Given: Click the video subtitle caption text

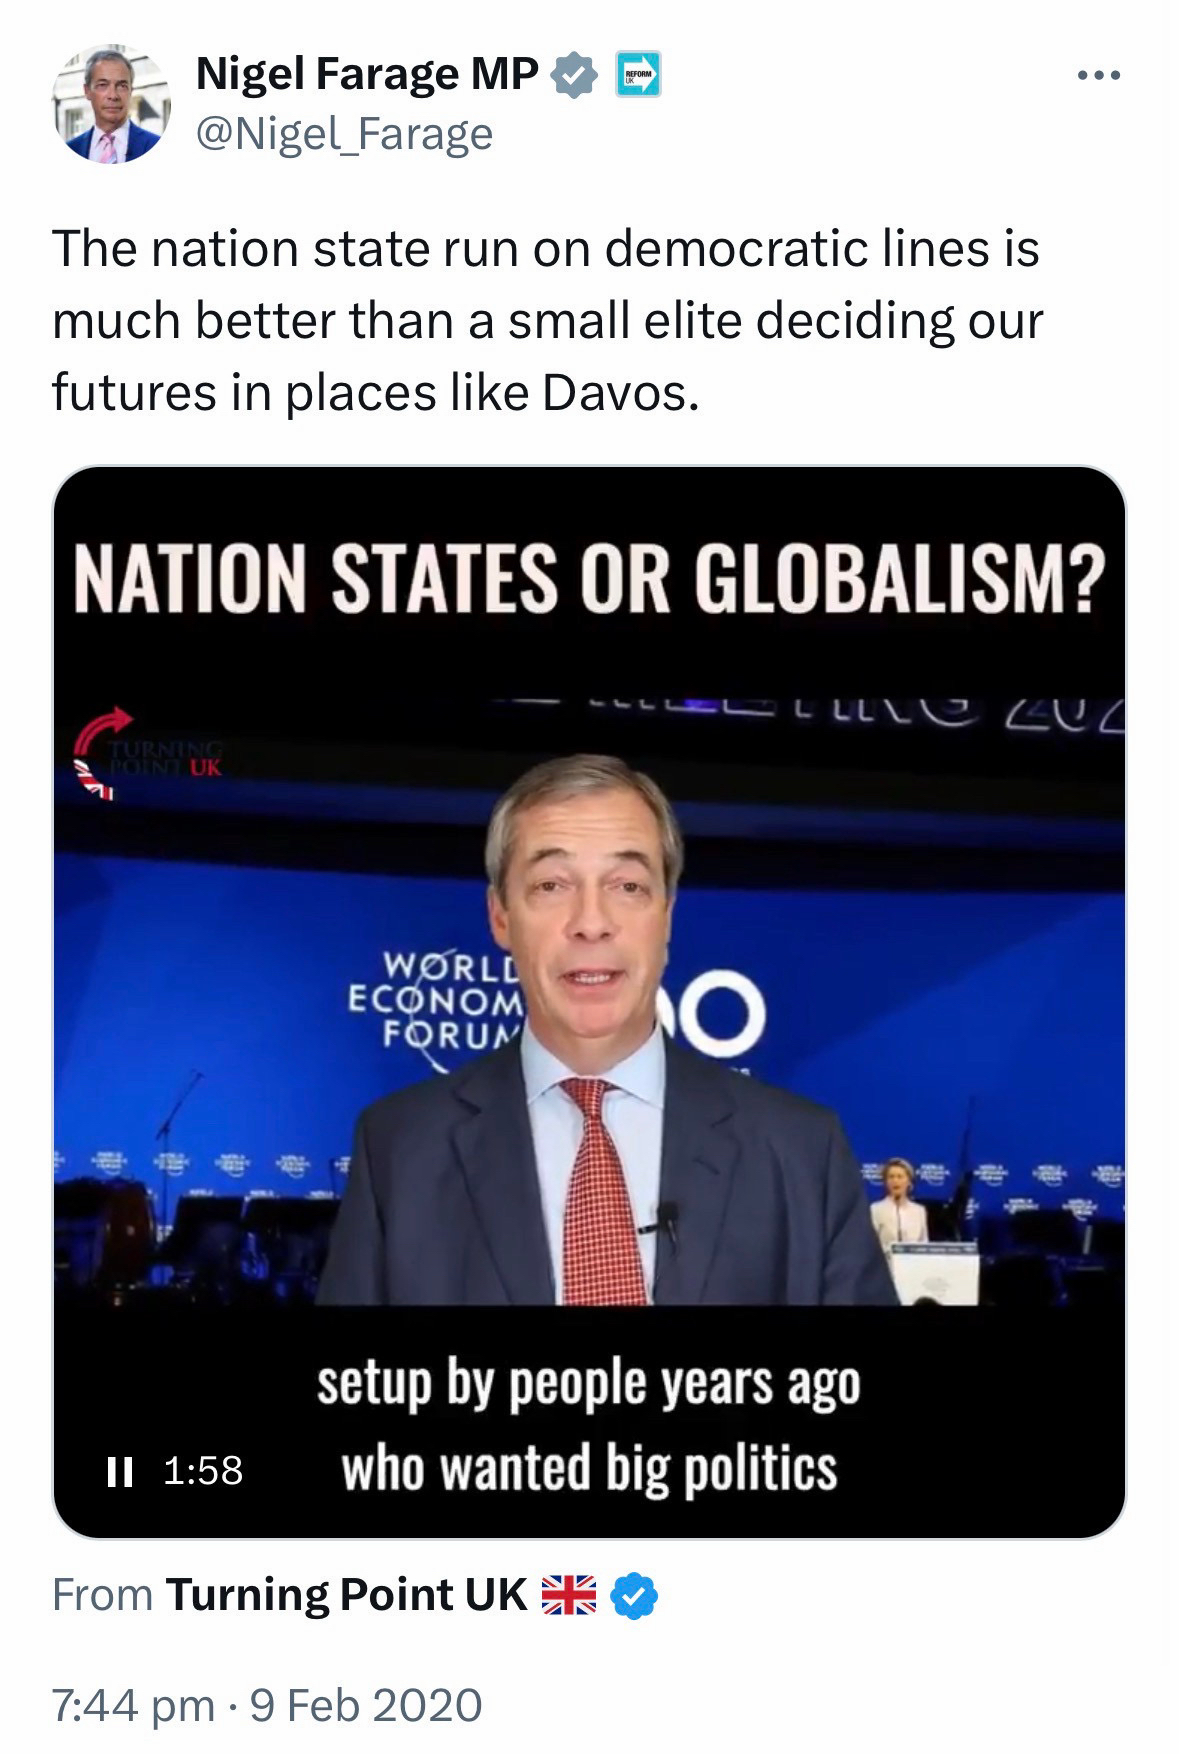Looking at the screenshot, I should pyautogui.click(x=589, y=1427).
